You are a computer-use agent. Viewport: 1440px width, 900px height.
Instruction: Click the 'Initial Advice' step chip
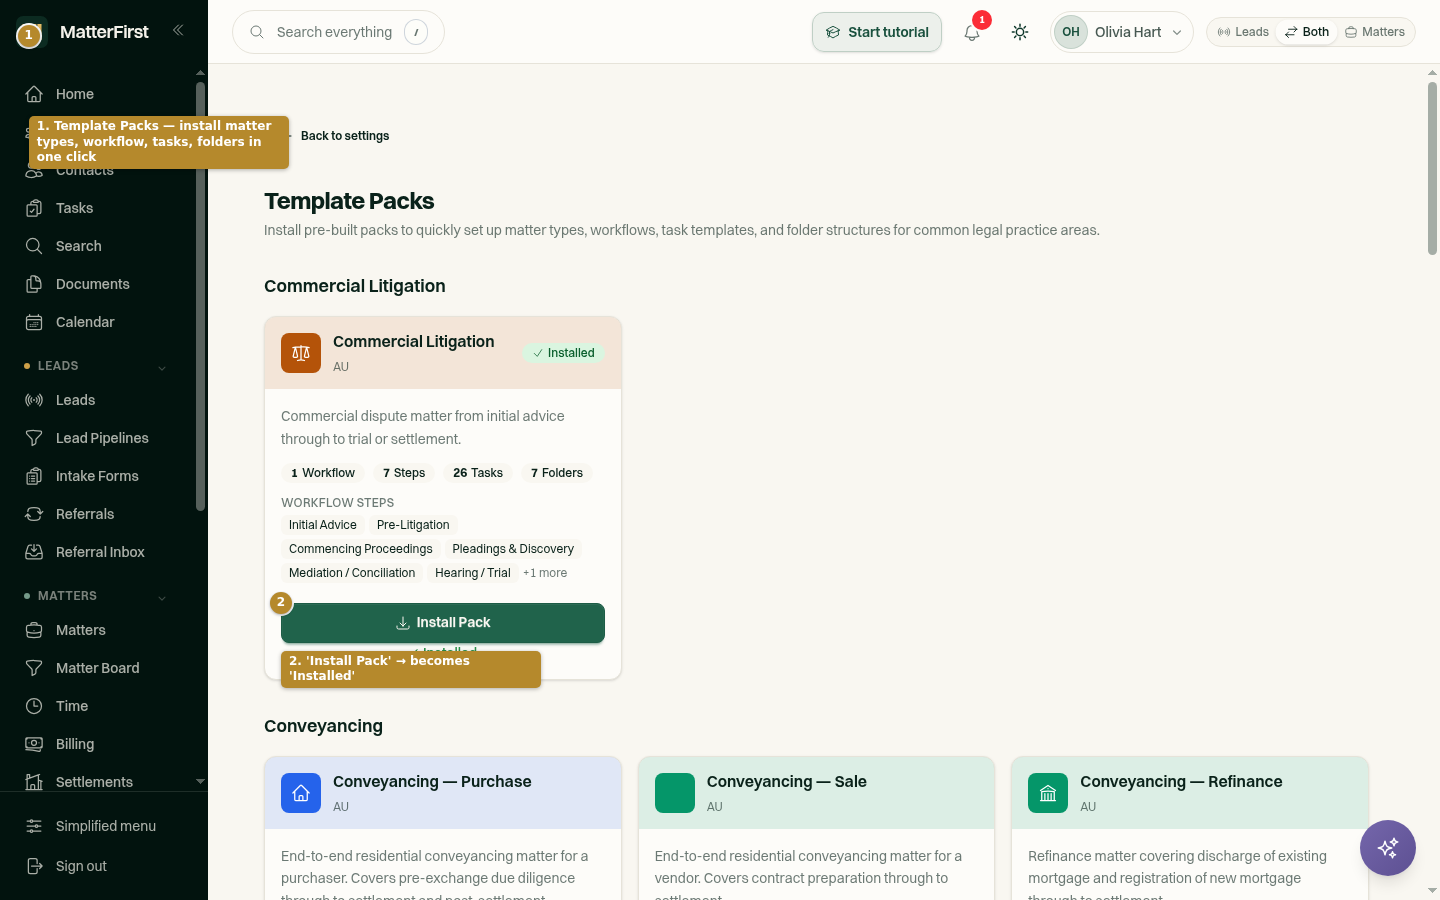click(x=323, y=525)
